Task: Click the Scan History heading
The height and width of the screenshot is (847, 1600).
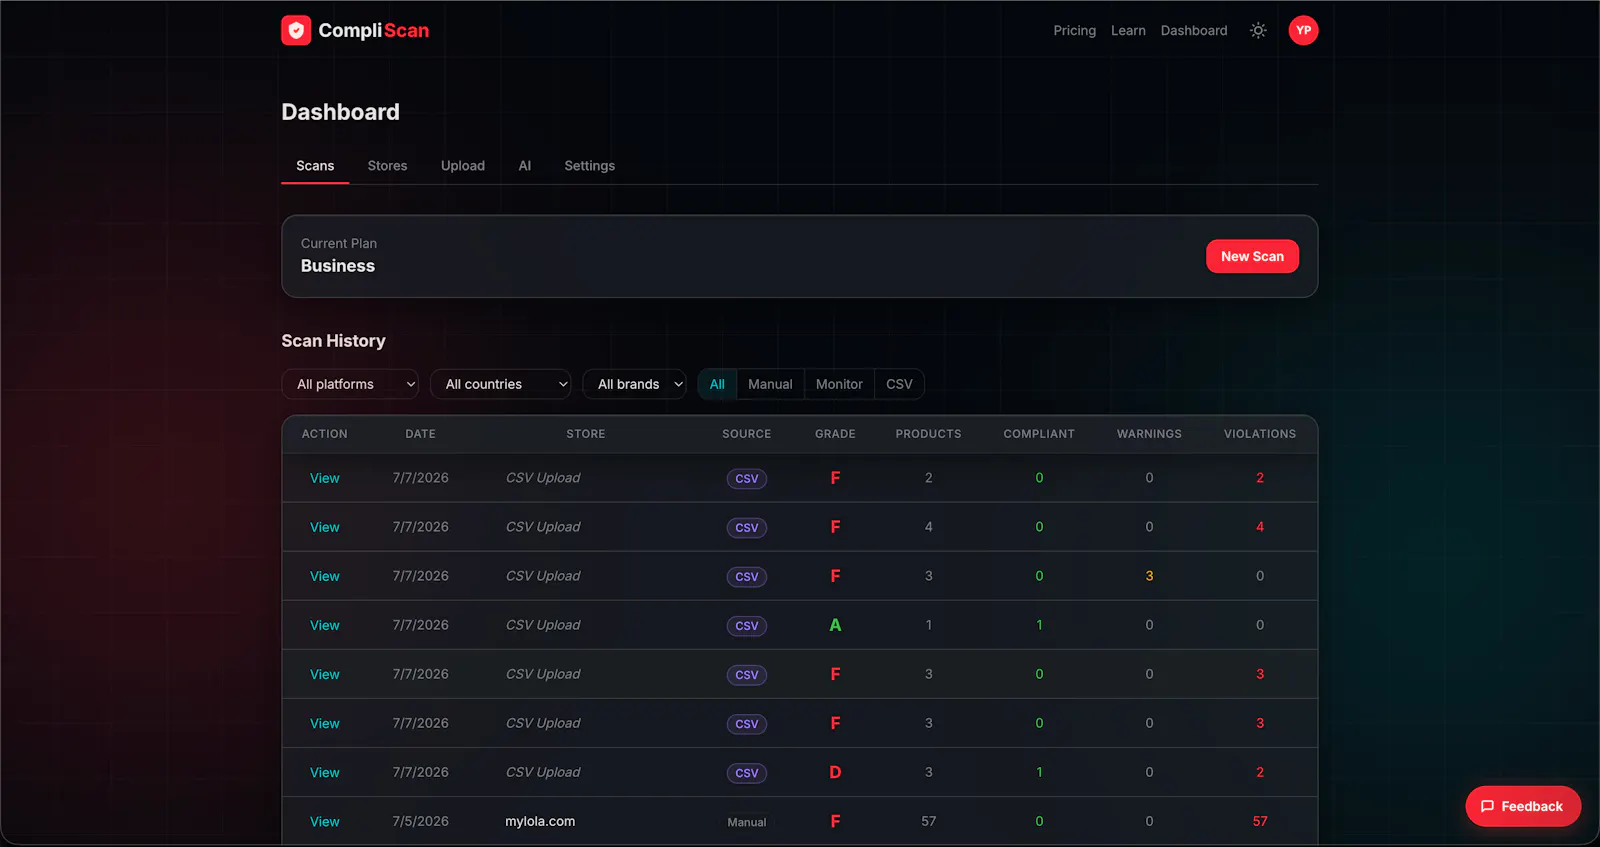Action: click(x=333, y=341)
